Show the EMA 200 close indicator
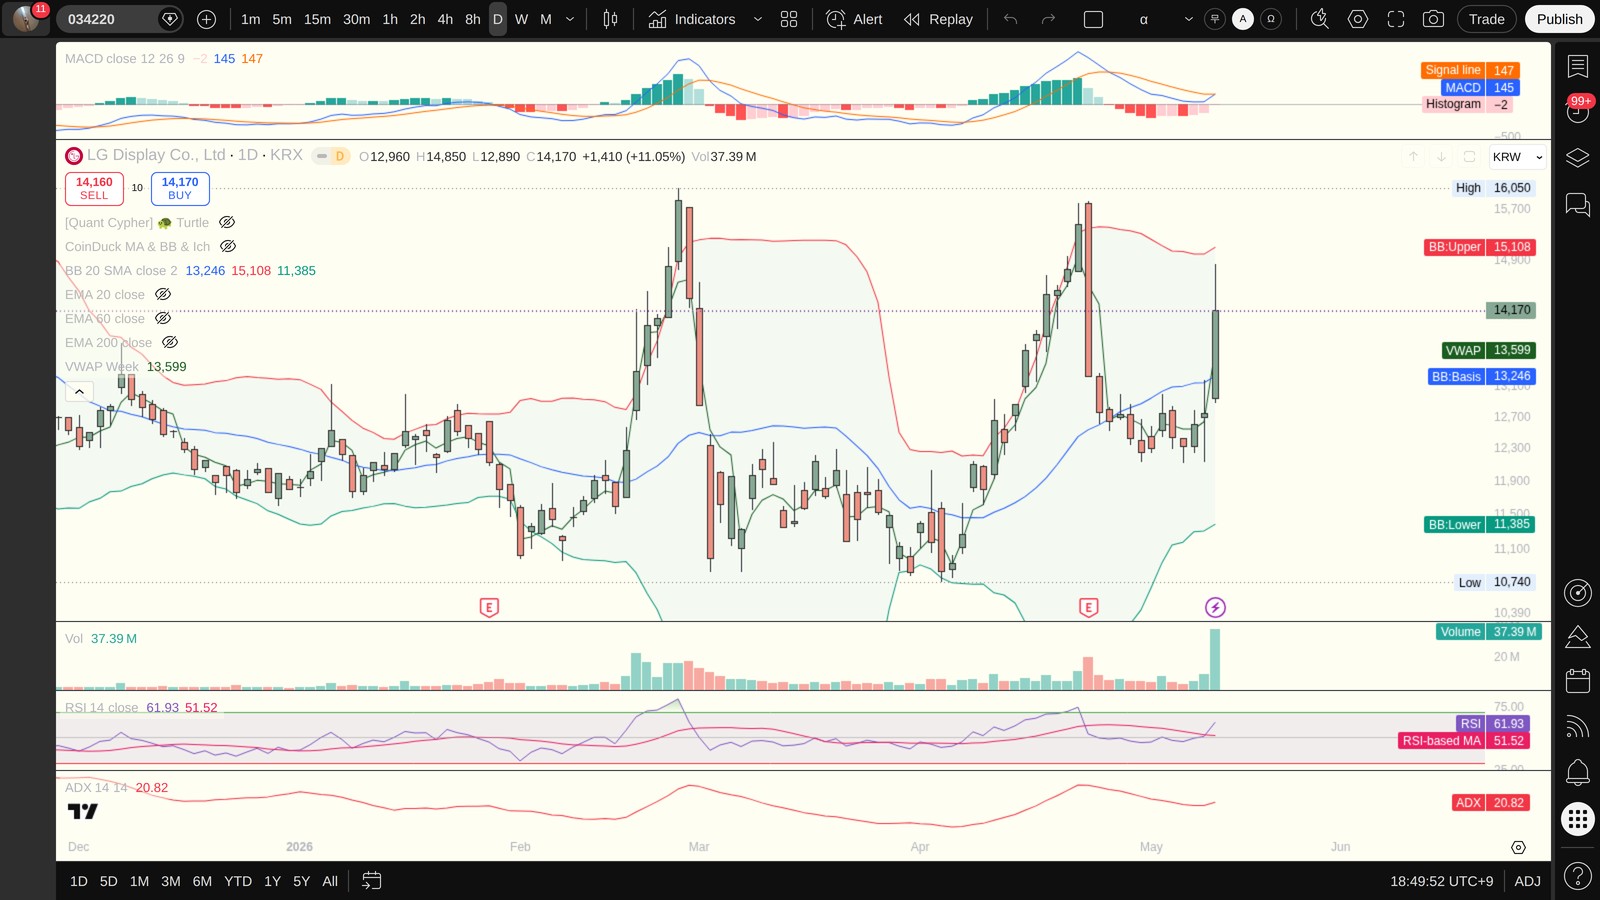 click(170, 342)
